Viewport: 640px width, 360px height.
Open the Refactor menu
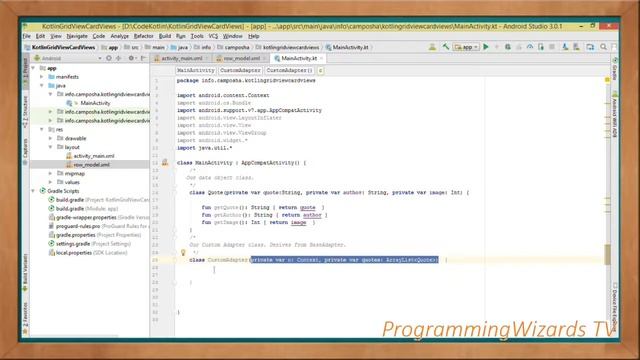tap(144, 36)
